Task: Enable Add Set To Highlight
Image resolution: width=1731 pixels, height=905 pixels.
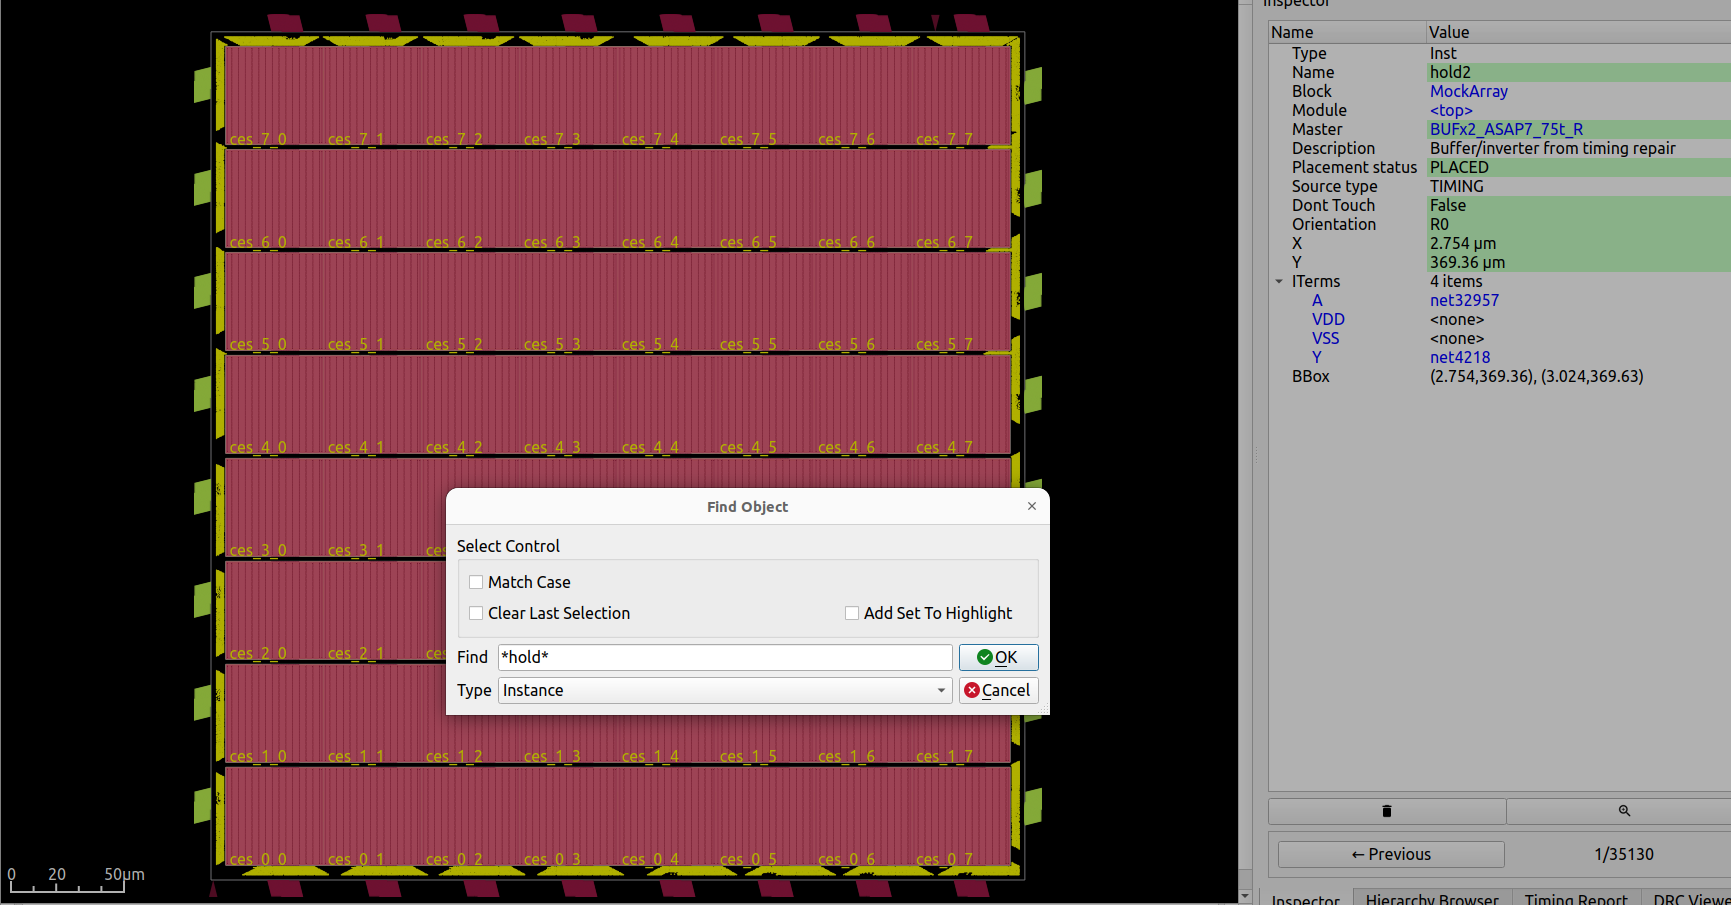Action: pyautogui.click(x=852, y=613)
